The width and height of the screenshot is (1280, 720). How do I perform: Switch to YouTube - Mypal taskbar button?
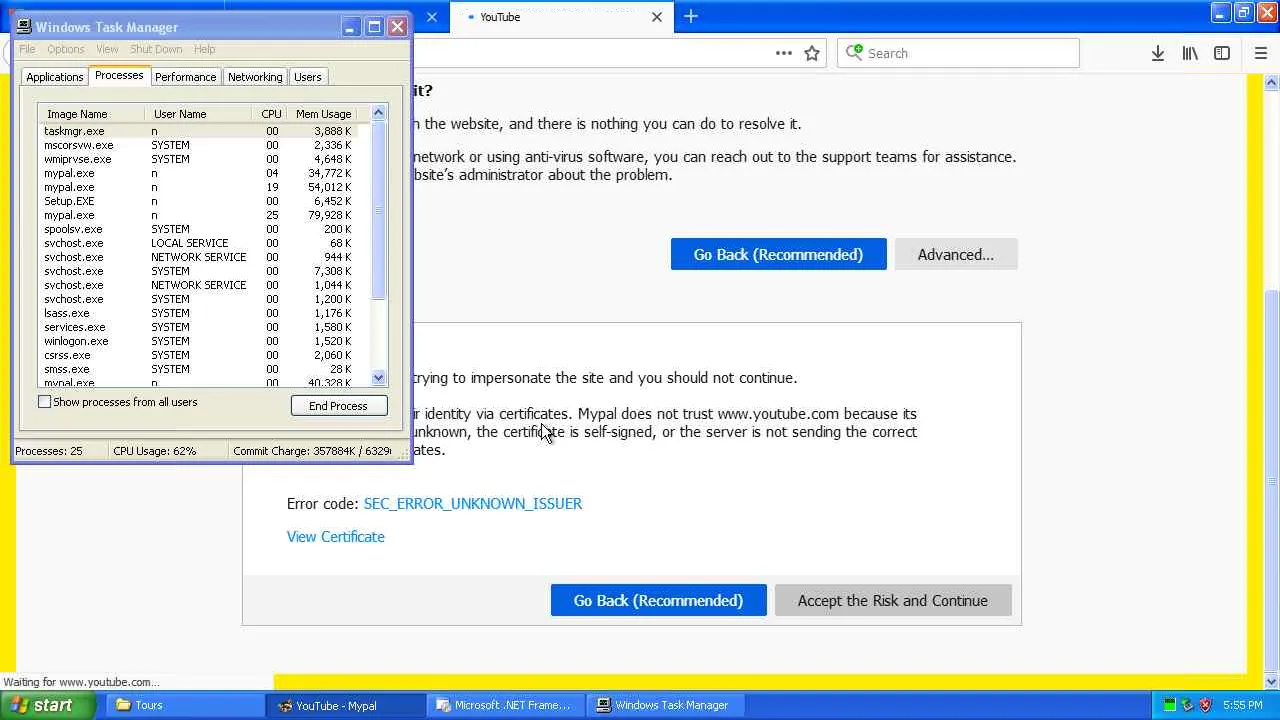tap(348, 705)
